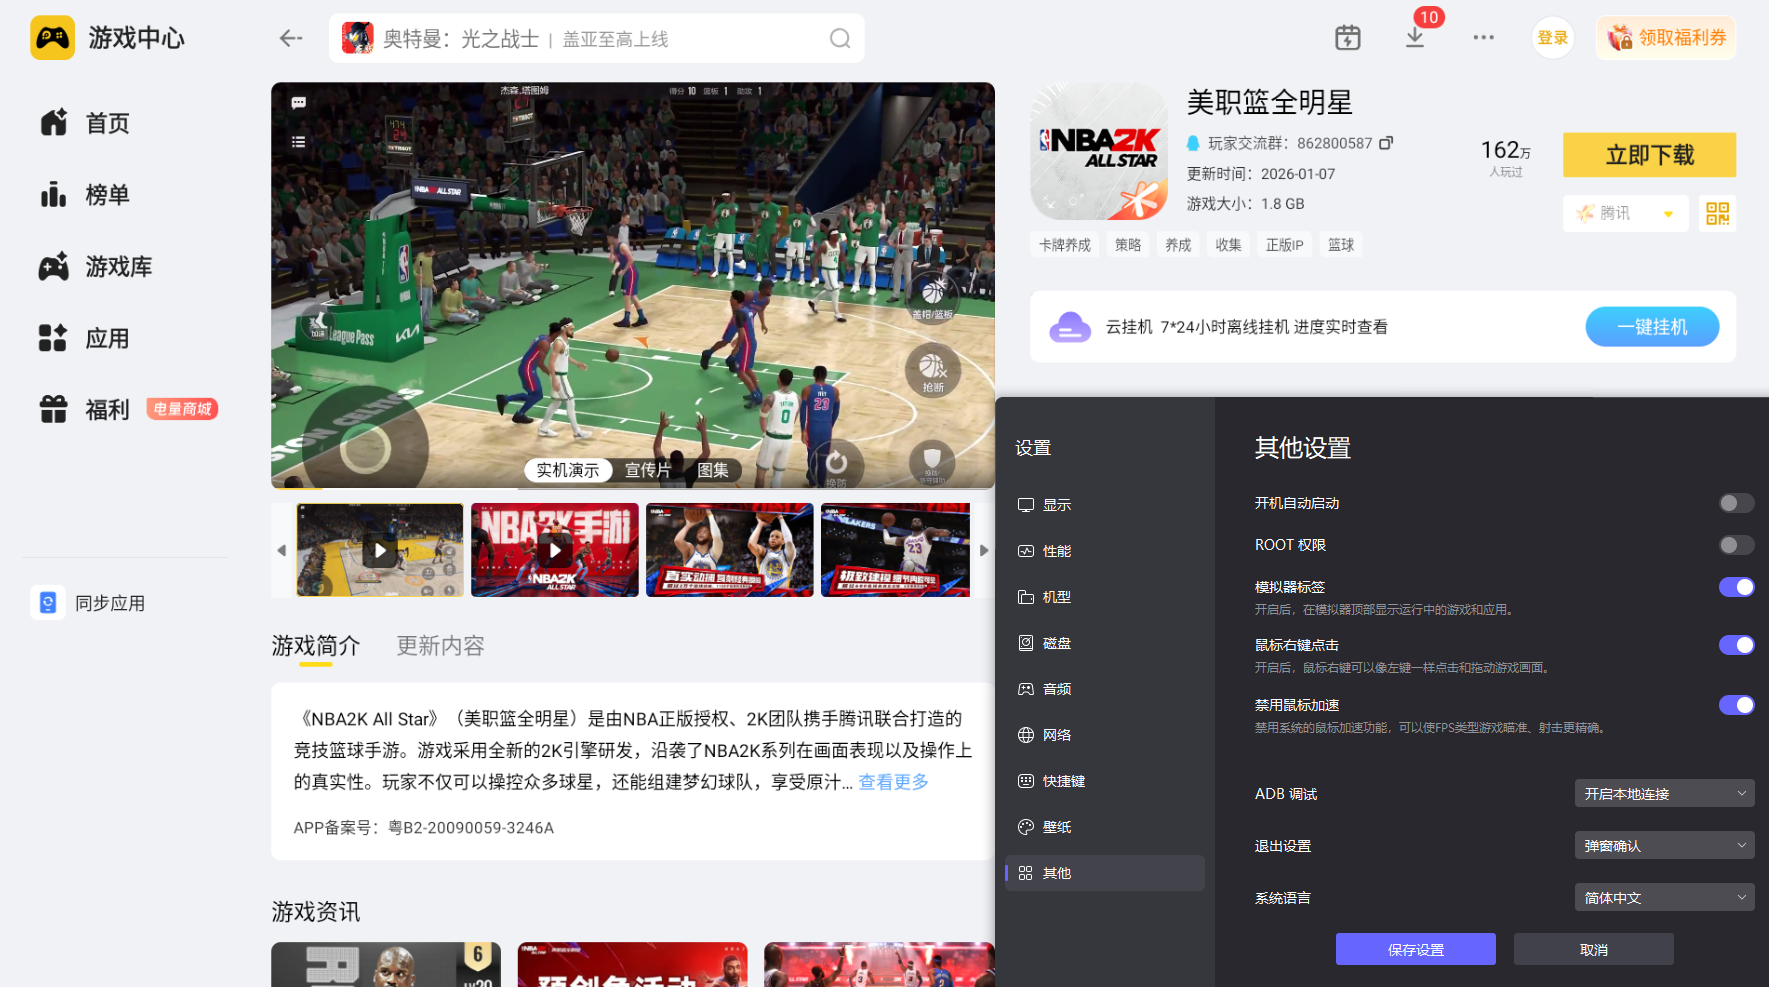Click 查看更多 link in description

893,782
